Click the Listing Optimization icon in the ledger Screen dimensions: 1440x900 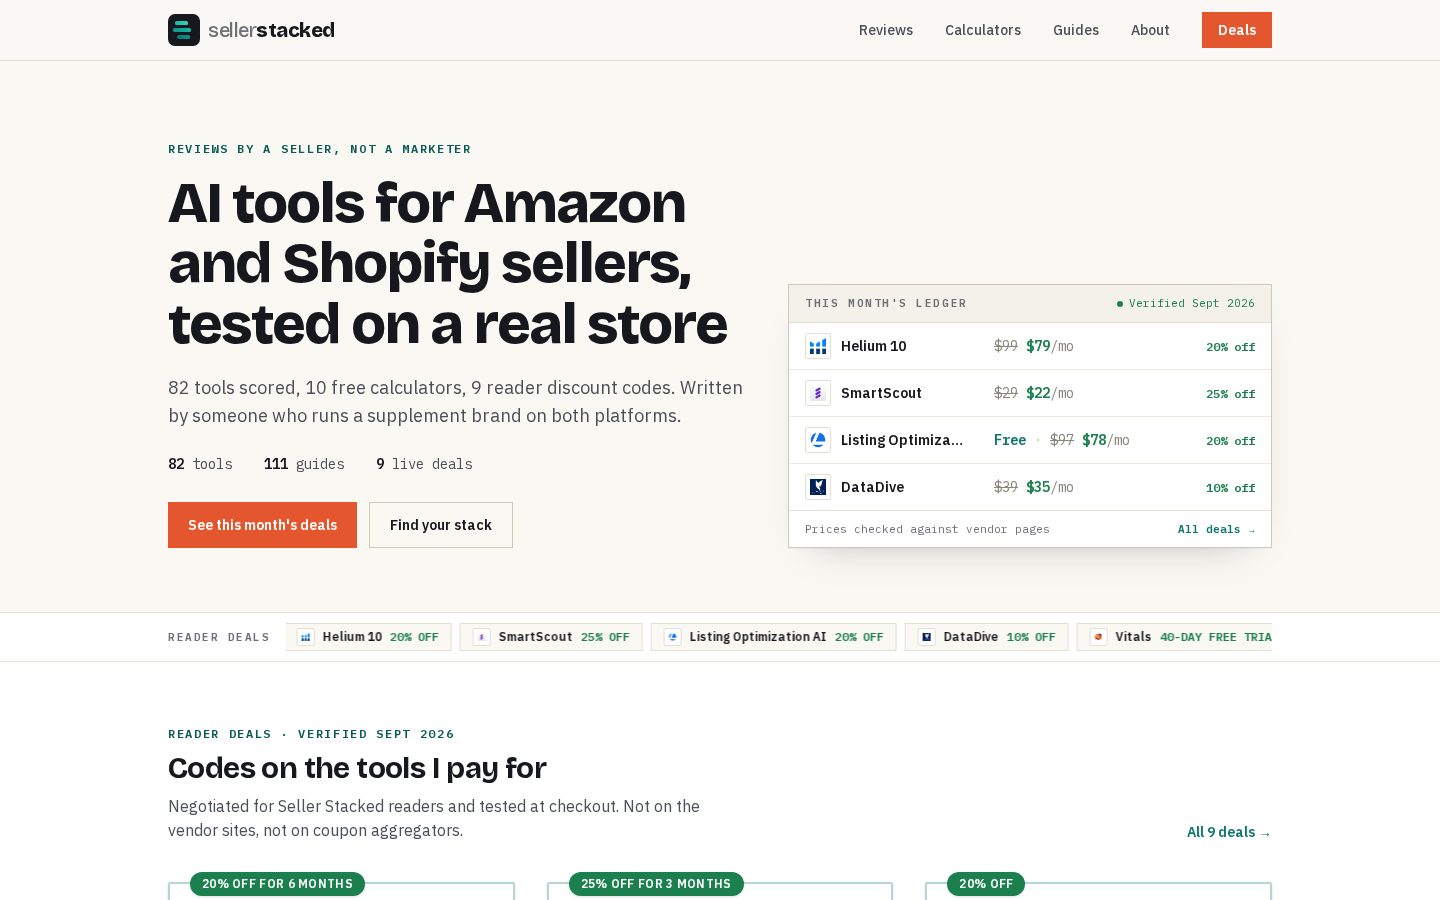coord(818,440)
